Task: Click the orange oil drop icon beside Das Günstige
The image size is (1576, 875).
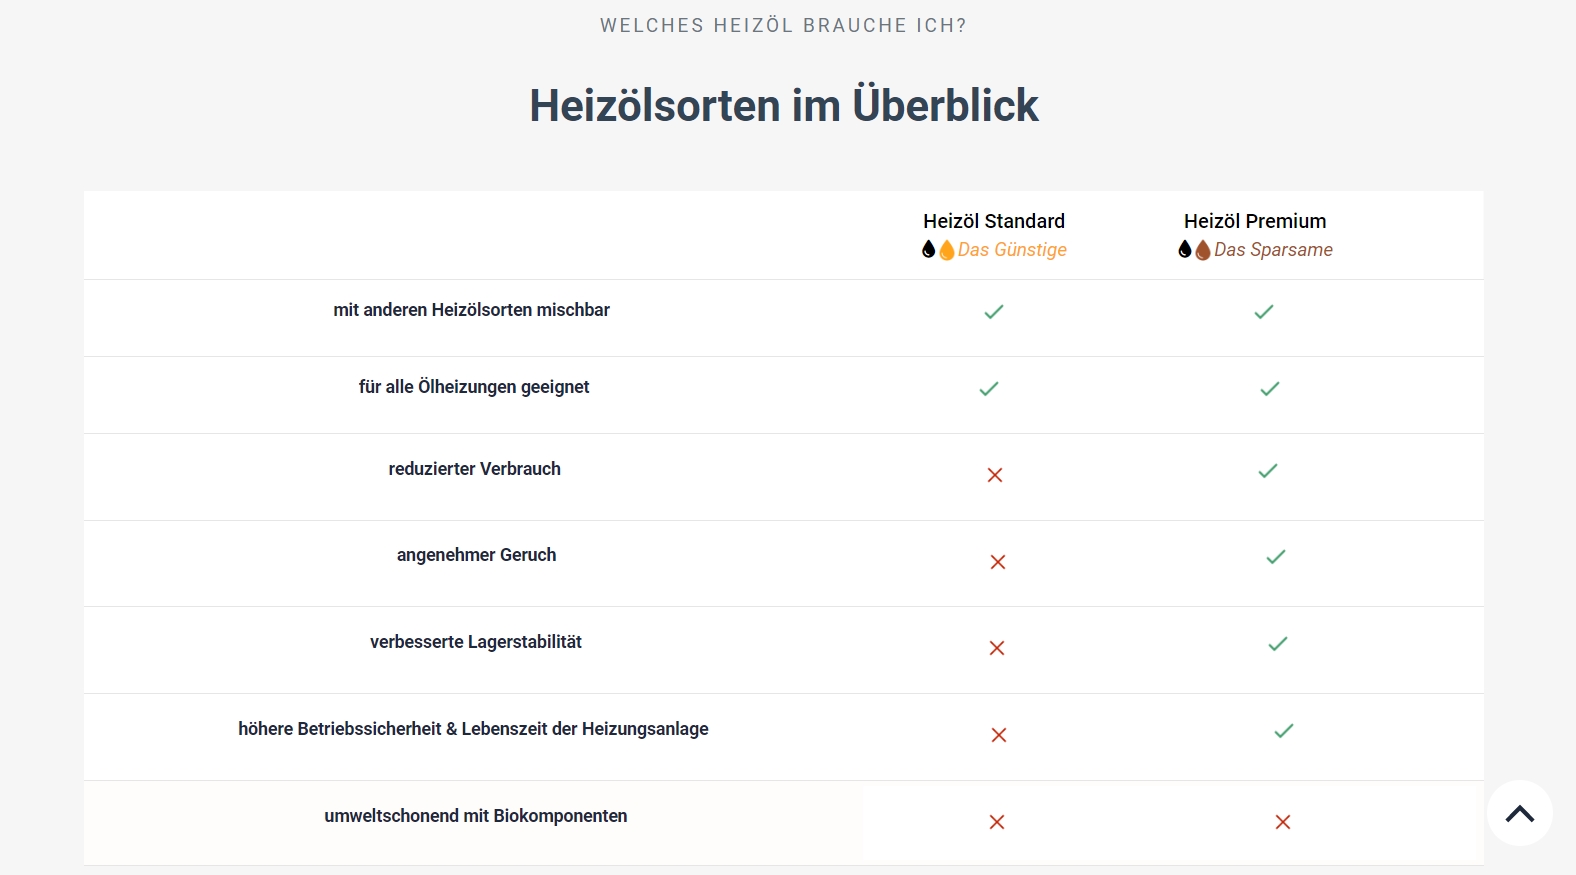Action: 947,250
